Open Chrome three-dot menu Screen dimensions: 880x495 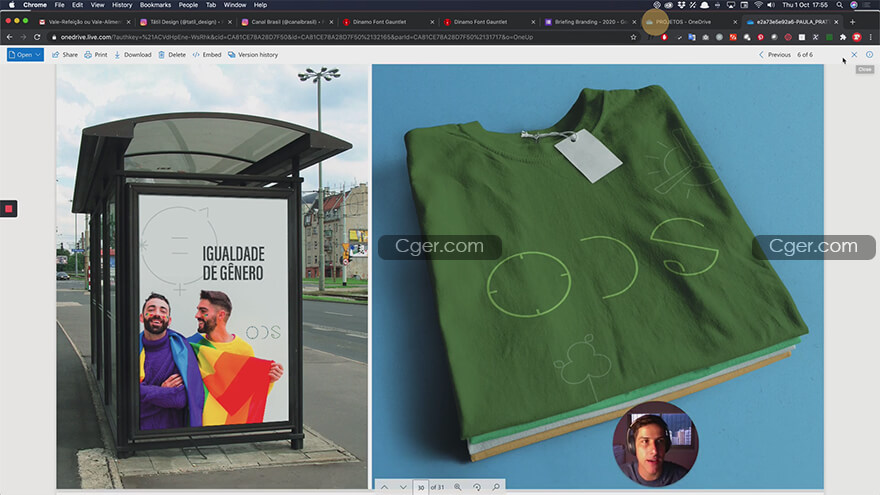pos(871,37)
